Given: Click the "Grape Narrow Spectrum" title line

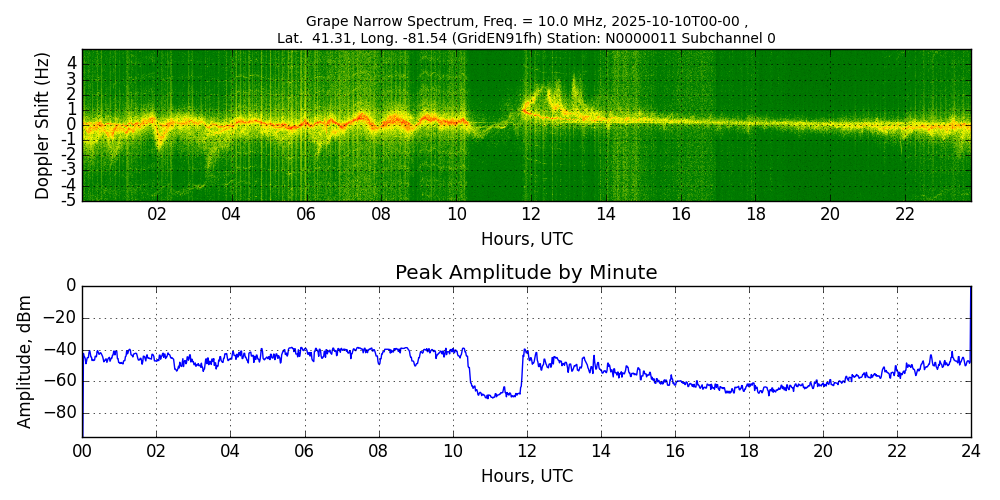Looking at the screenshot, I should 526,21.
